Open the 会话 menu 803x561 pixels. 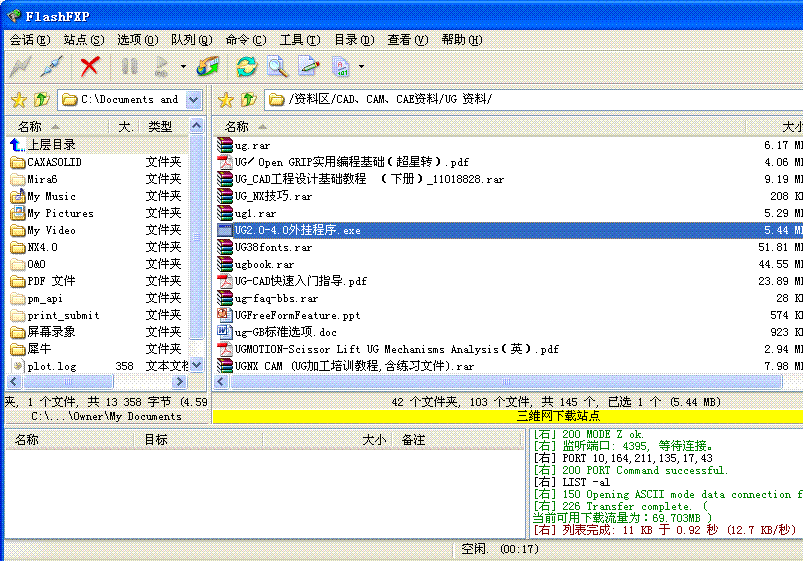(30, 40)
